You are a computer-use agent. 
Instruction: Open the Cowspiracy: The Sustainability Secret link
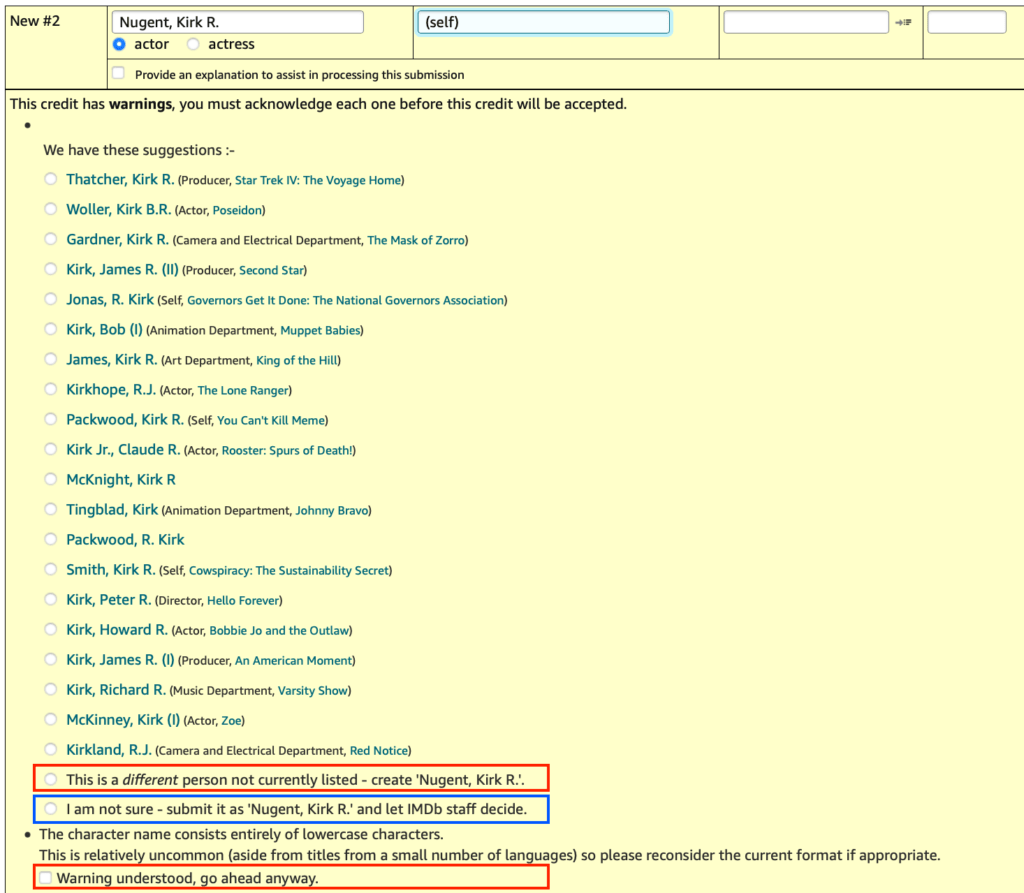coord(289,570)
